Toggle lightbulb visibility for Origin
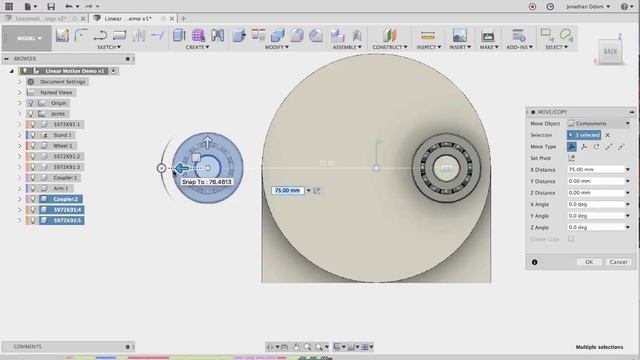 31,103
